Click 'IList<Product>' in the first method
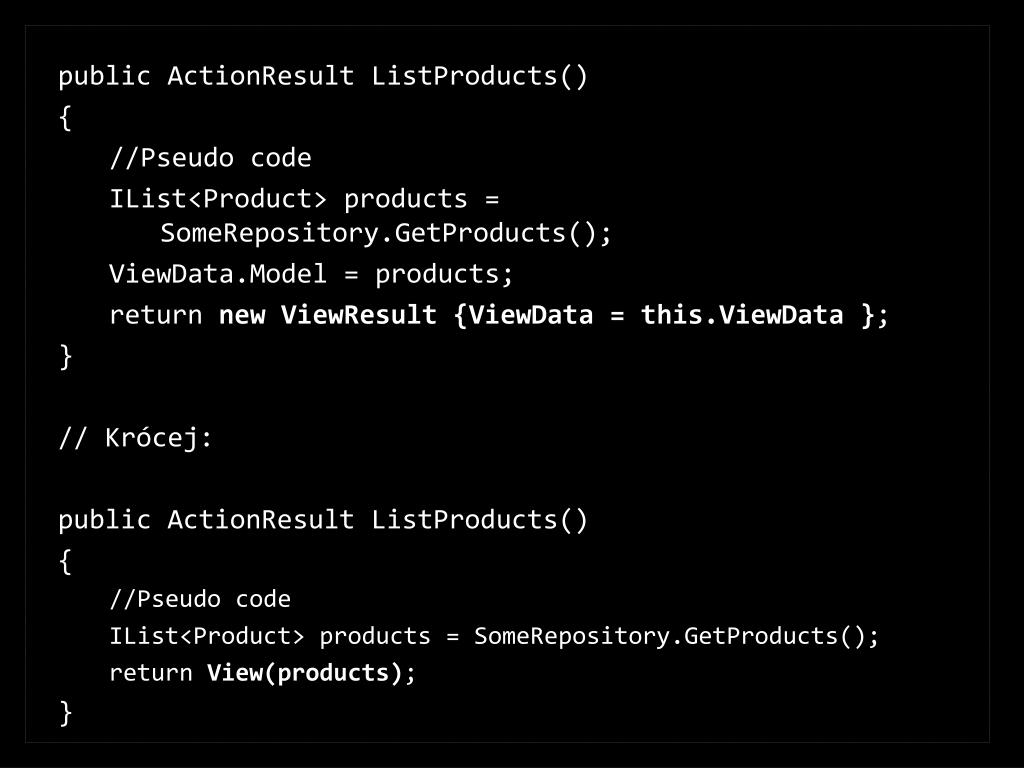The width and height of the screenshot is (1024, 768). (217, 199)
